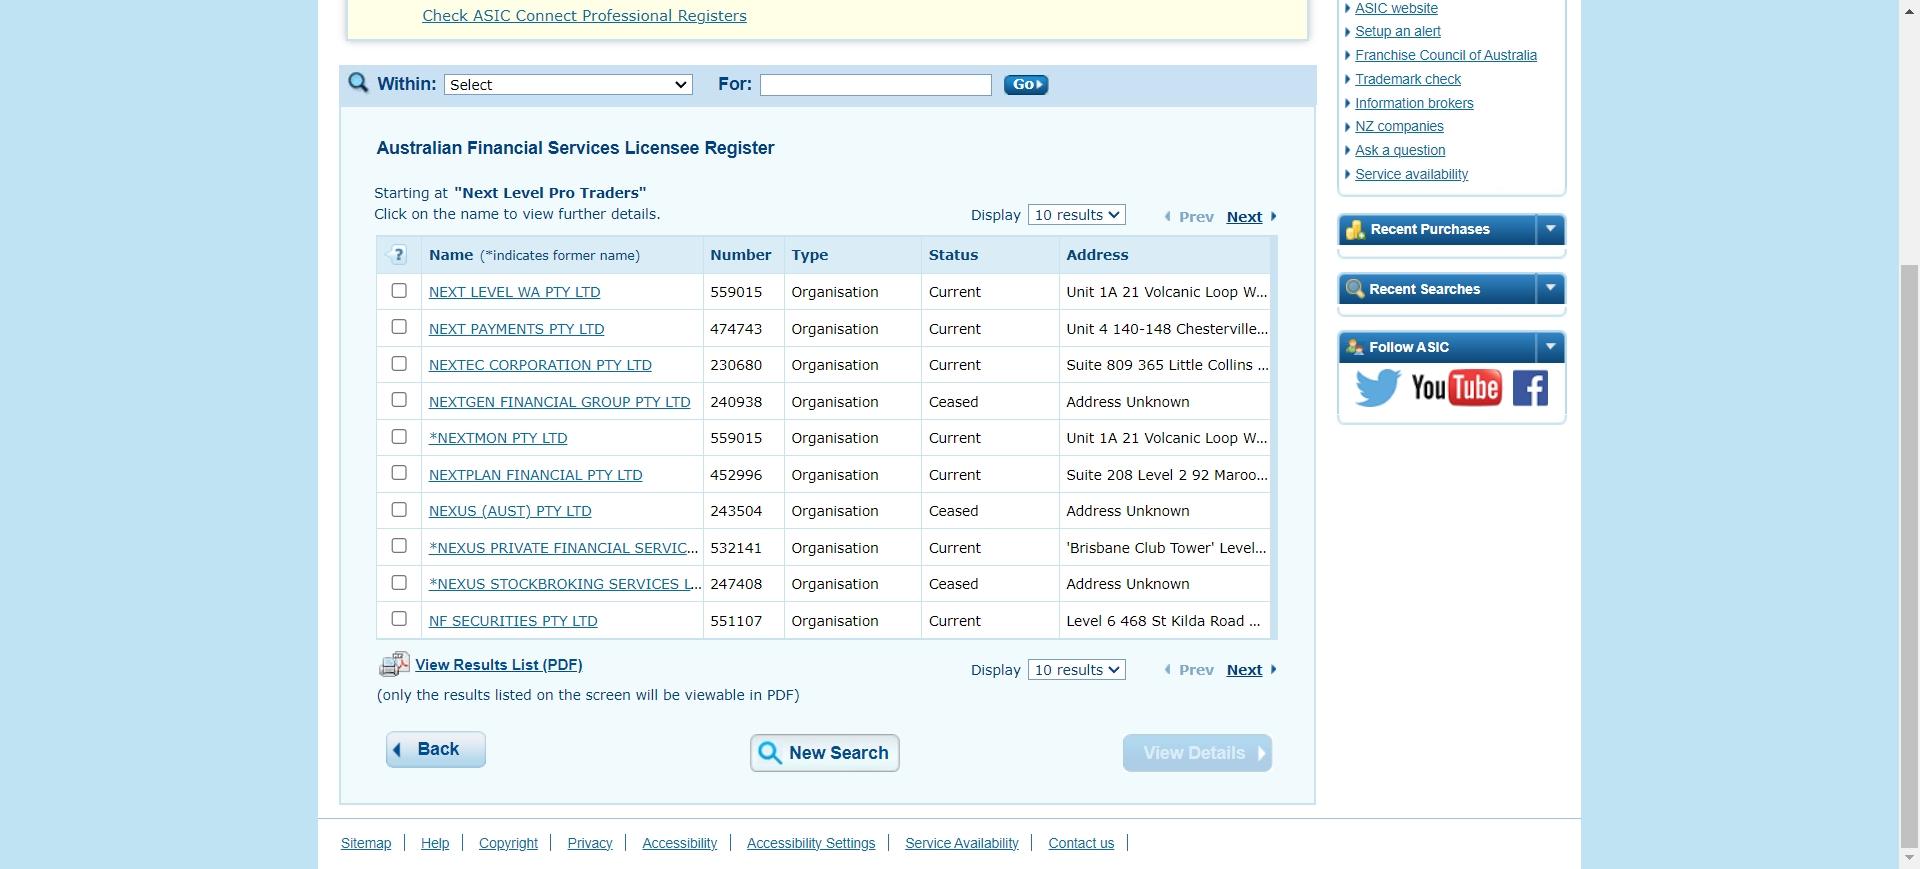
Task: Check the *NEXUS STOCKBROKING SERVICES row checkbox
Action: (x=399, y=583)
